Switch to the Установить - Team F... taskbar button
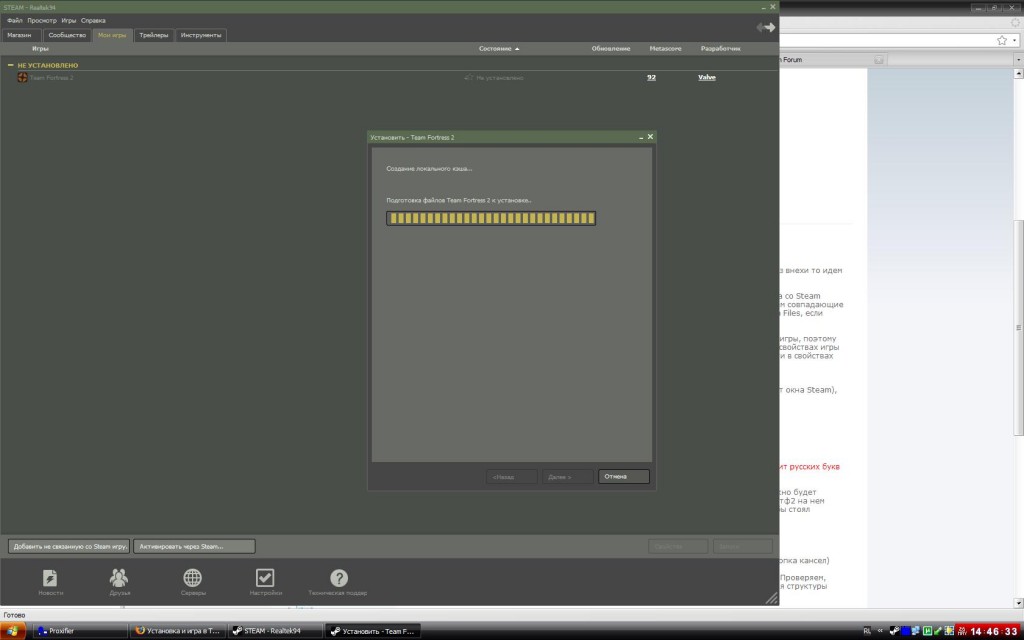The height and width of the screenshot is (640, 1024). (x=372, y=631)
